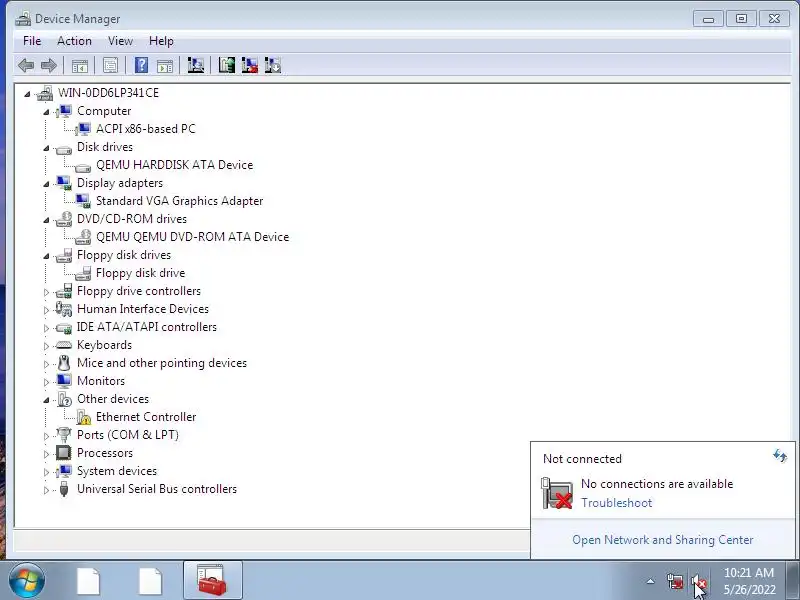Screen dimensions: 800x600
Task: Click the Universal Serial Bus plug icon
Action: pyautogui.click(x=64, y=489)
